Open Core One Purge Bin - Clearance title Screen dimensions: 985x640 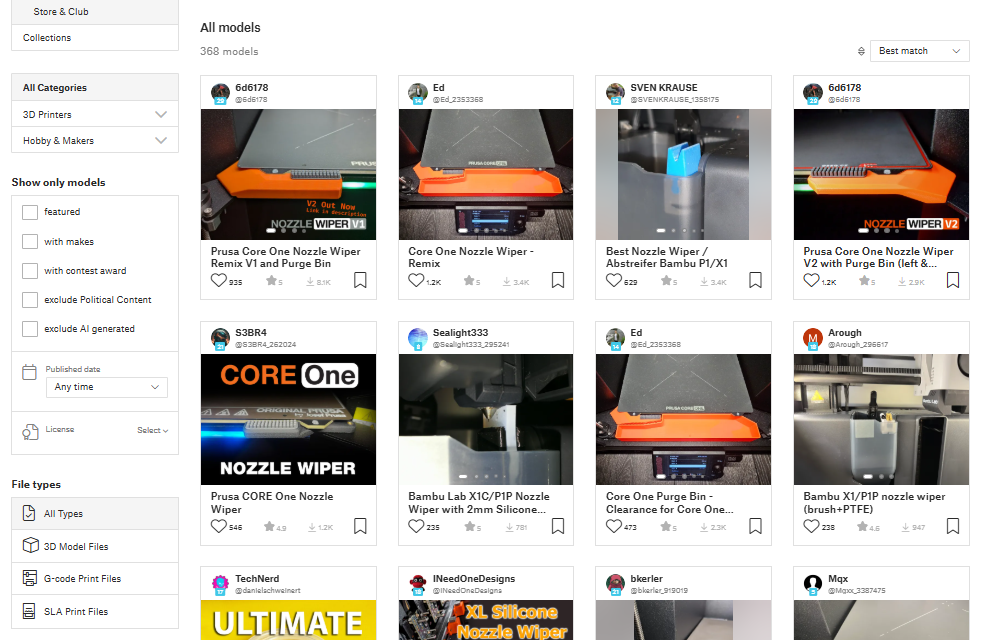[x=670, y=503]
